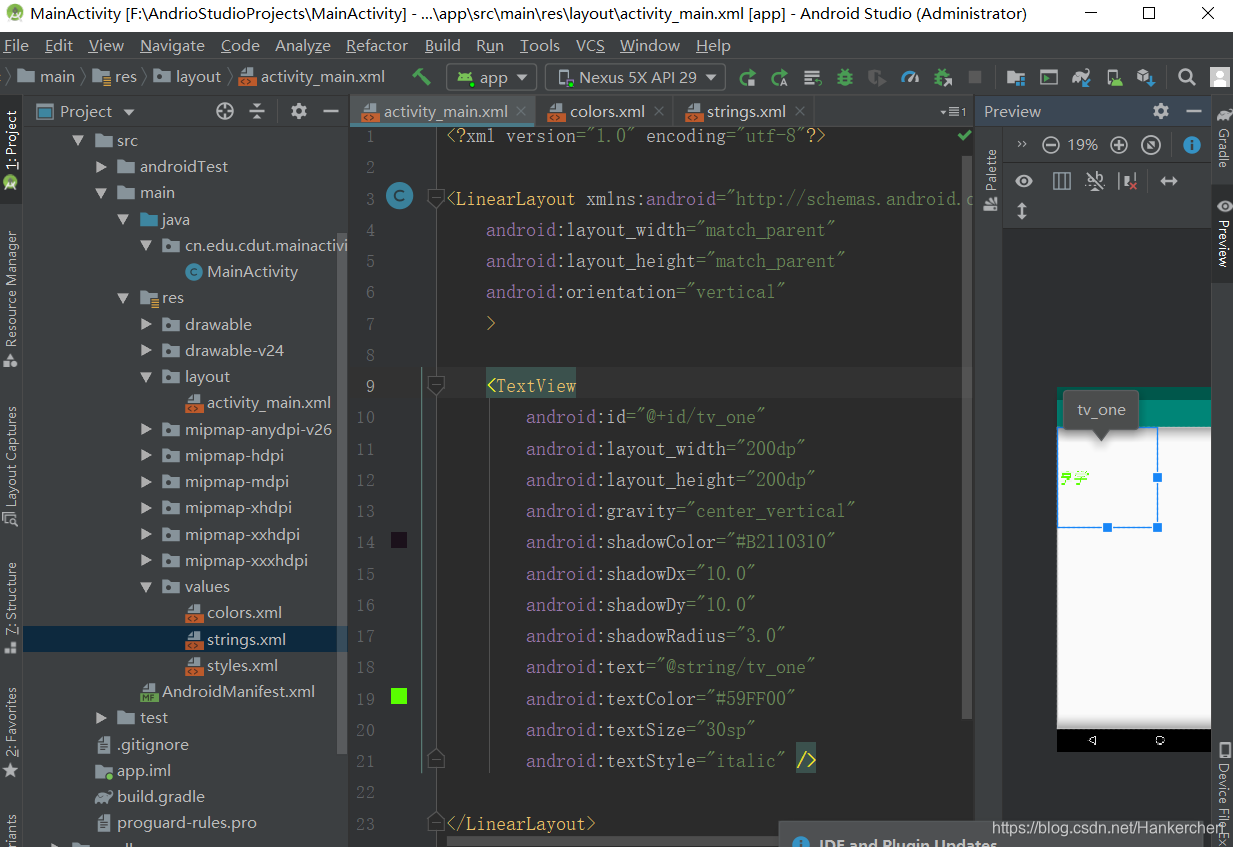Viewport: 1233px width, 847px height.
Task: Zoom out the layout preview
Action: click(x=1050, y=145)
